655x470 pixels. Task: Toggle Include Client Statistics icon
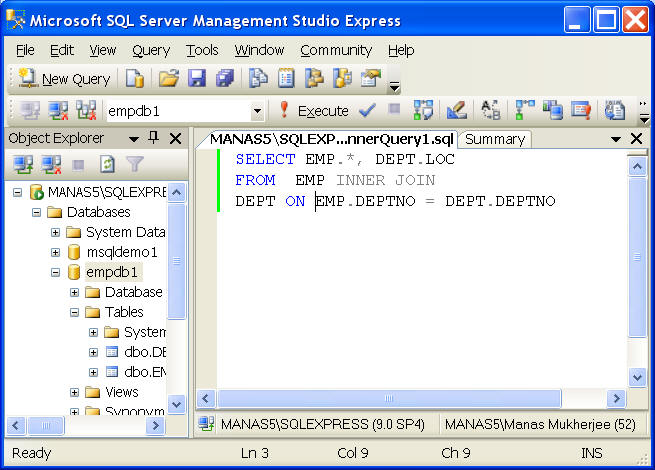coord(552,111)
